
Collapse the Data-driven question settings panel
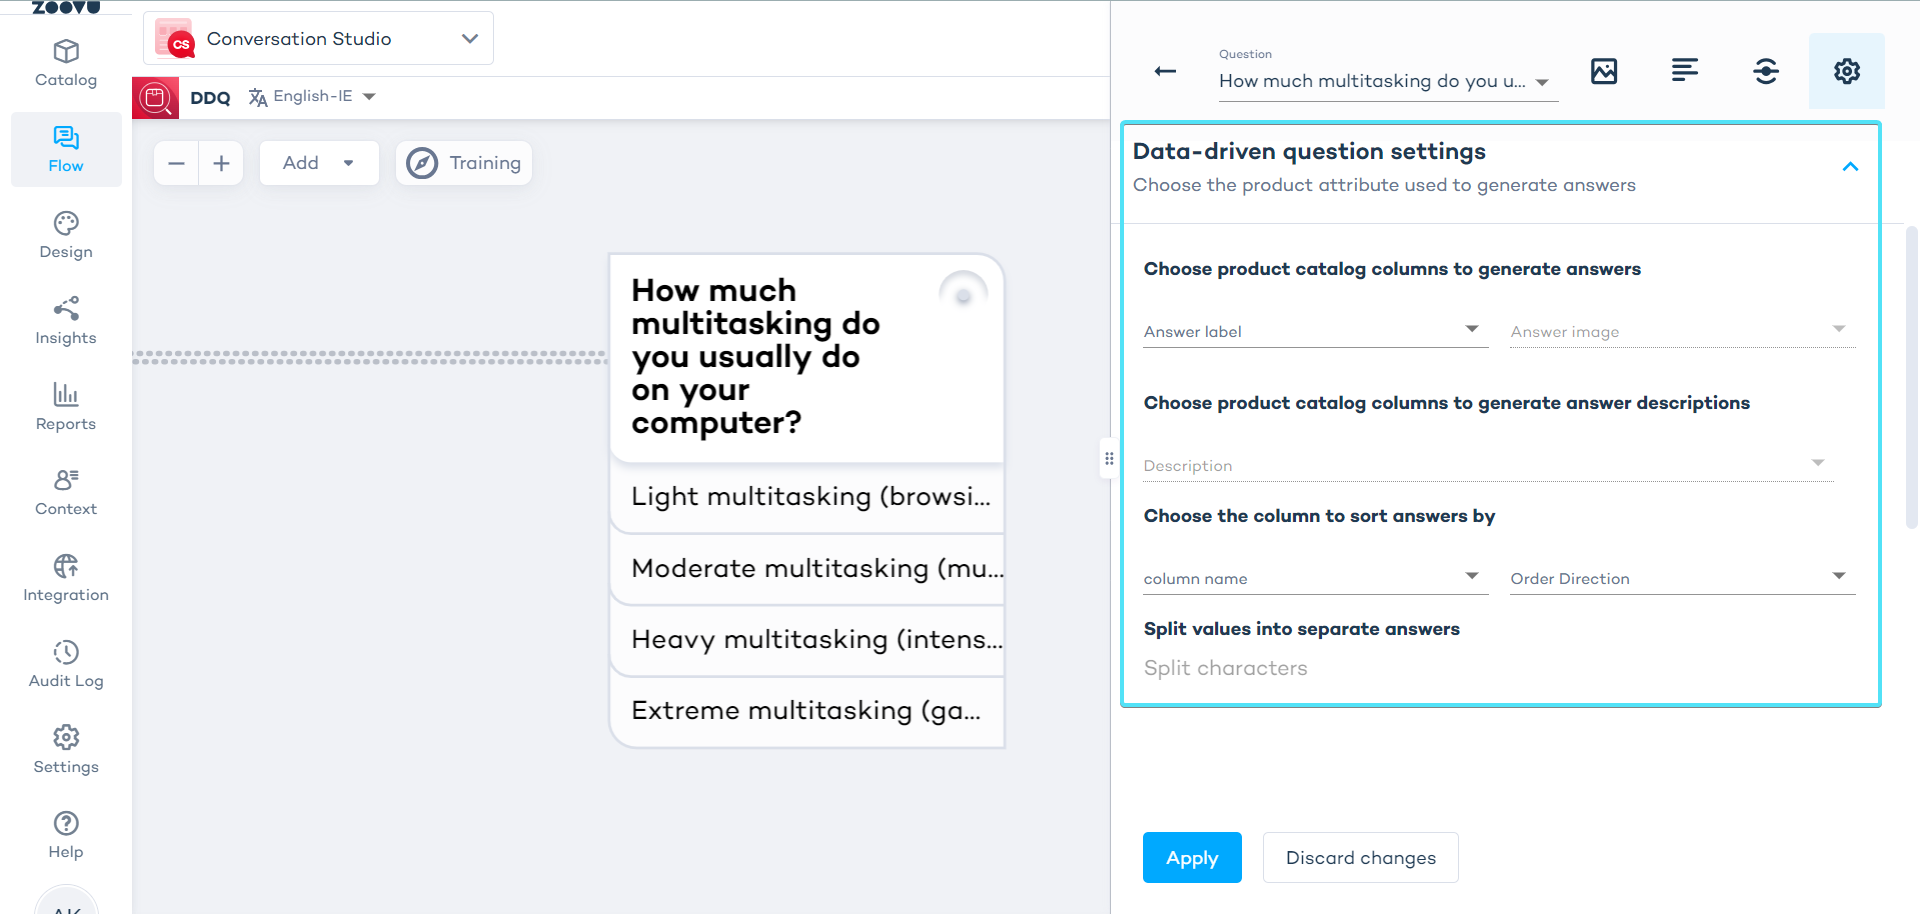pyautogui.click(x=1850, y=166)
